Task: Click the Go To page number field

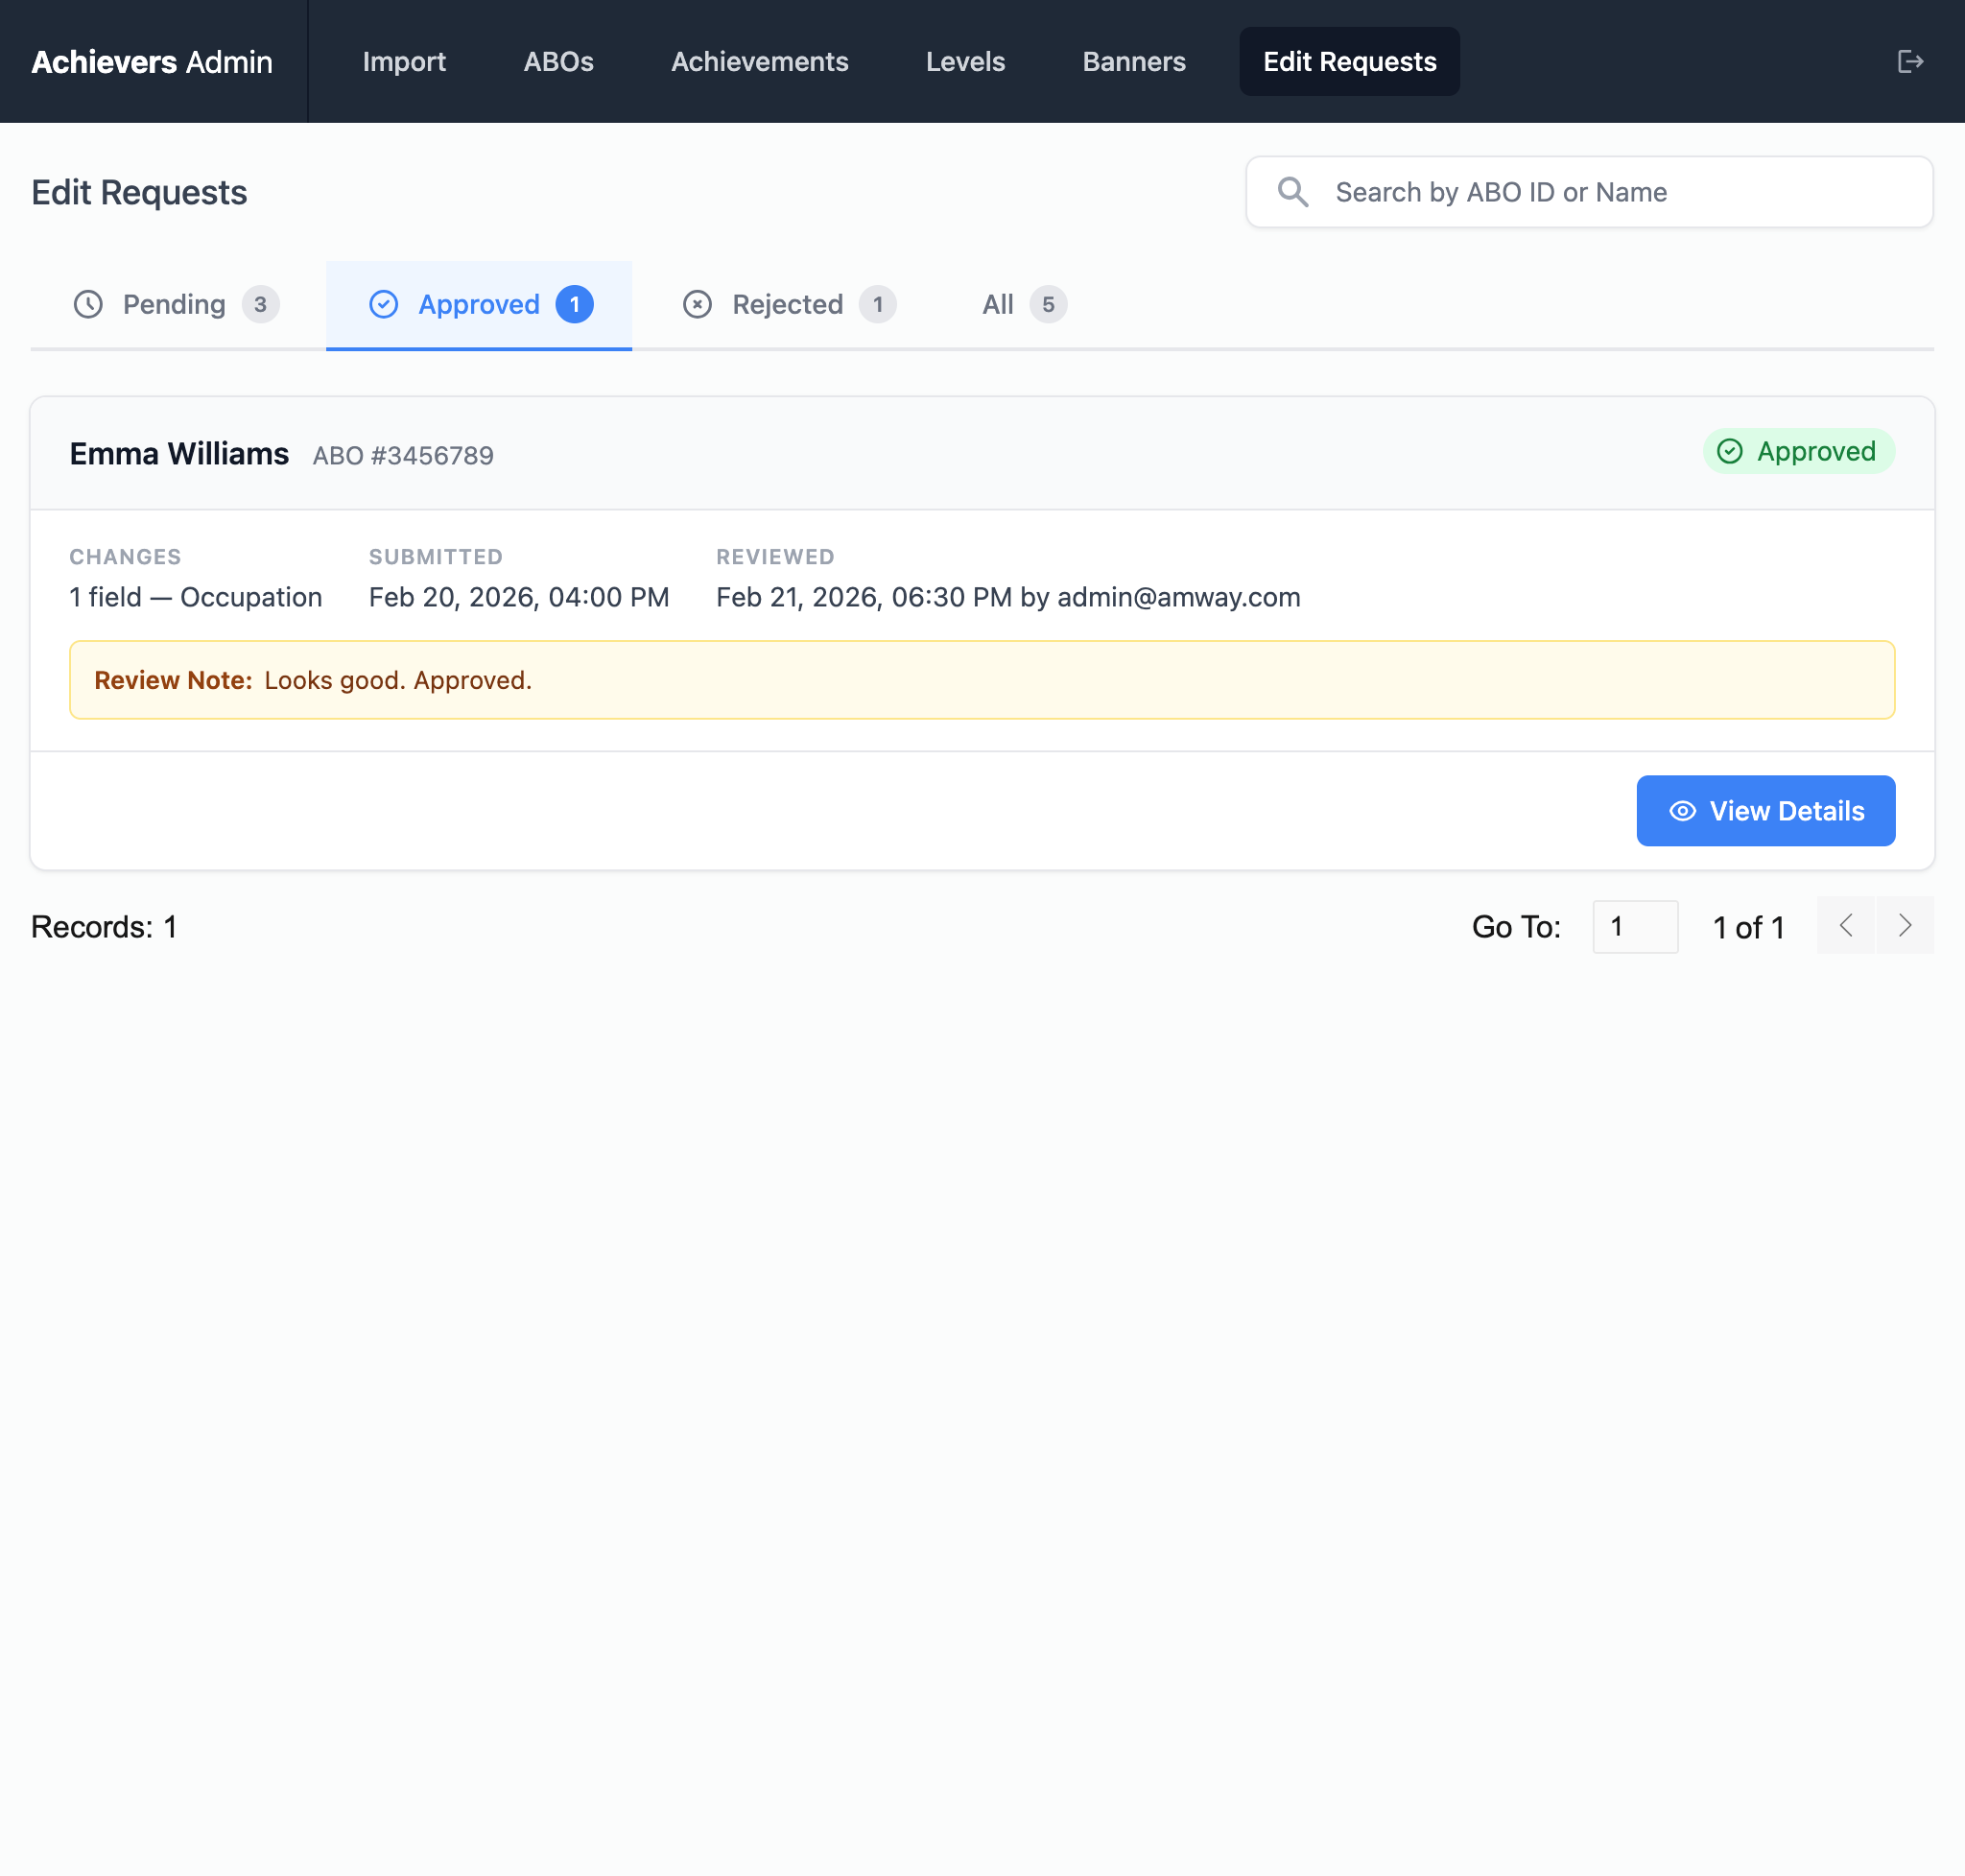Action: (x=1634, y=927)
